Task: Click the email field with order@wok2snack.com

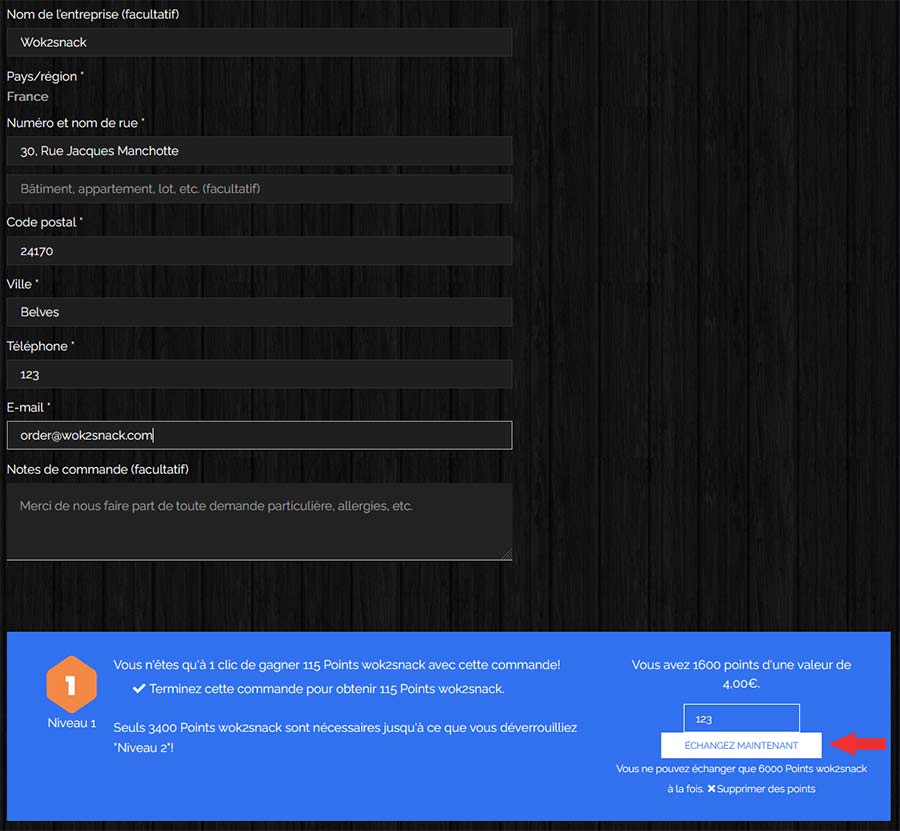Action: tap(259, 435)
